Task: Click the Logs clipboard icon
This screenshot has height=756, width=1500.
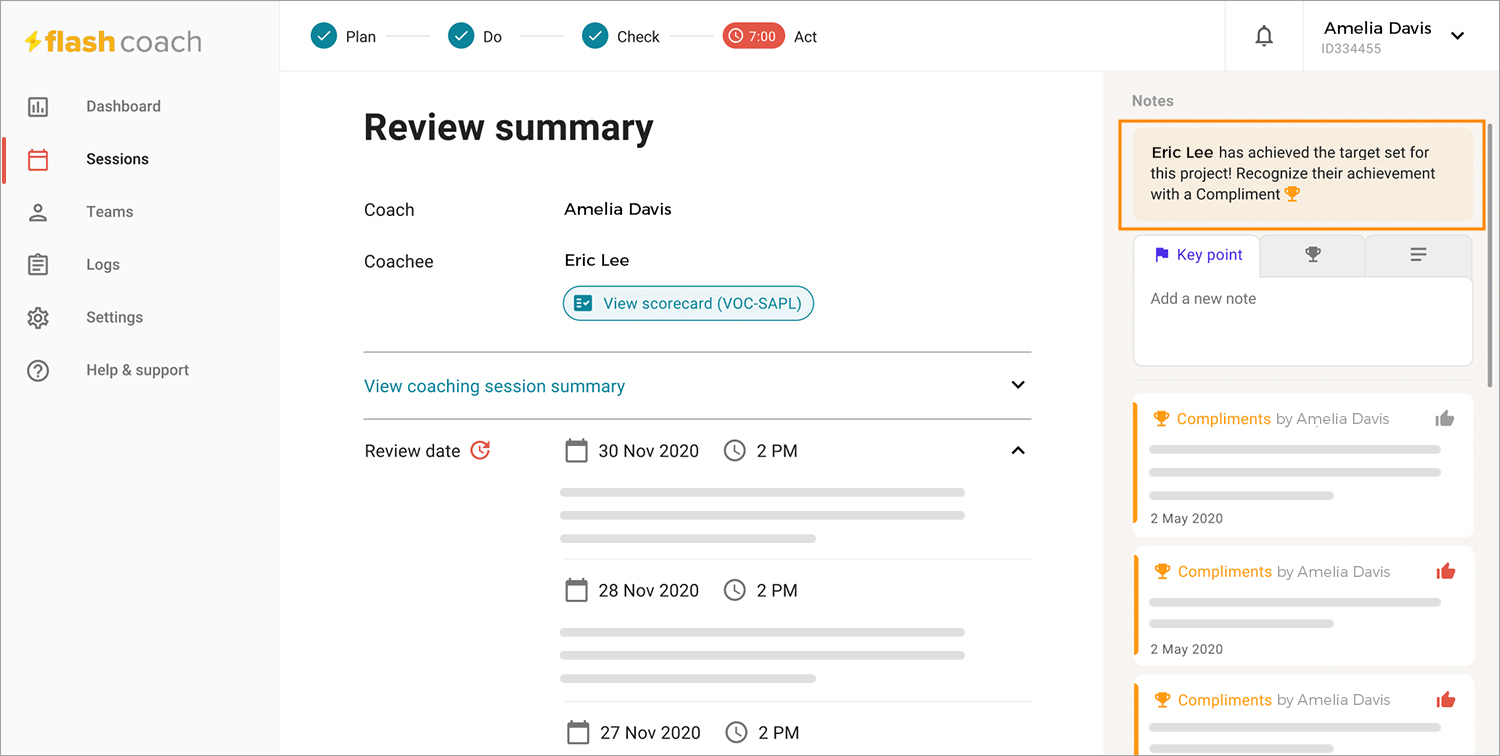Action: coord(38,265)
